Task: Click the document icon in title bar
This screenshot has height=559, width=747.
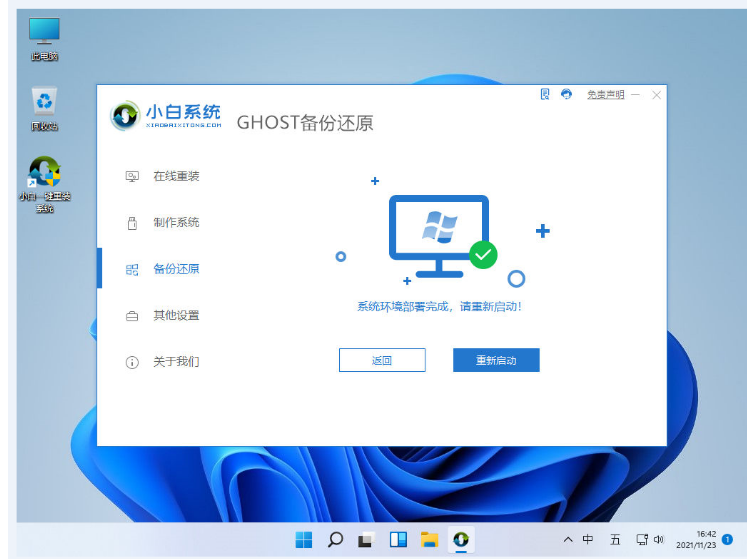Action: (545, 94)
